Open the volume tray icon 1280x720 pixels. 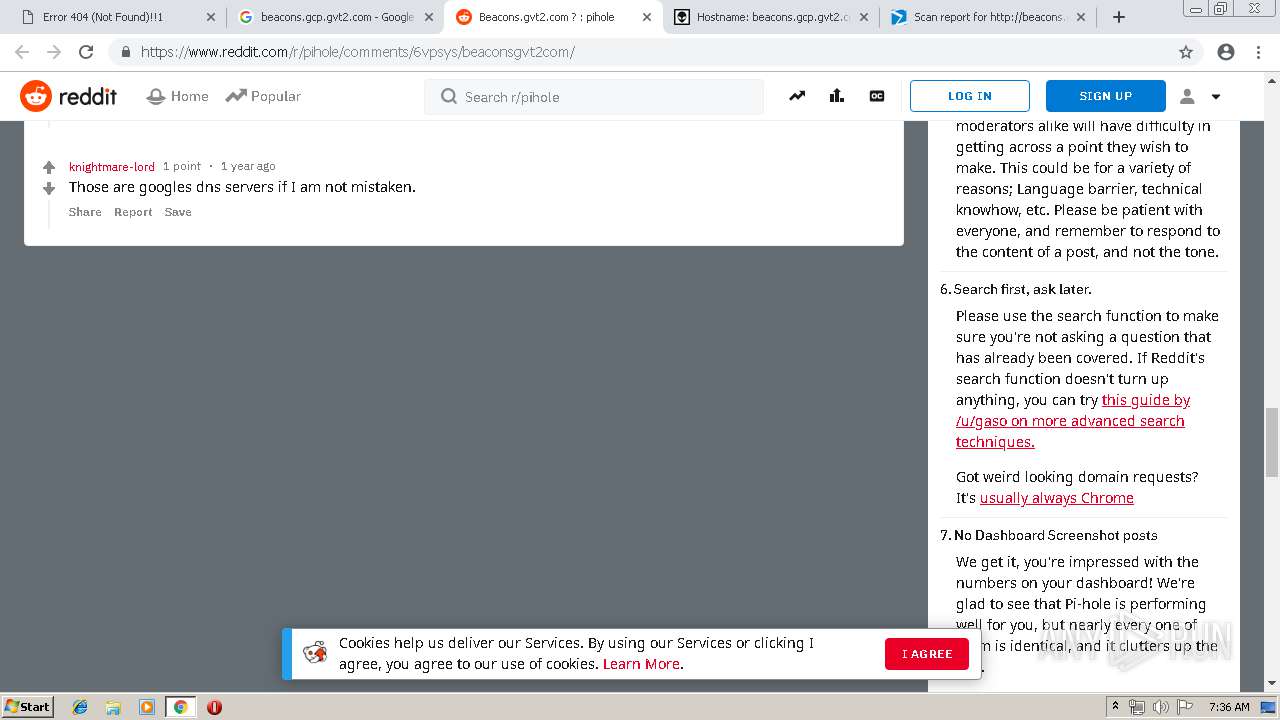(1161, 707)
